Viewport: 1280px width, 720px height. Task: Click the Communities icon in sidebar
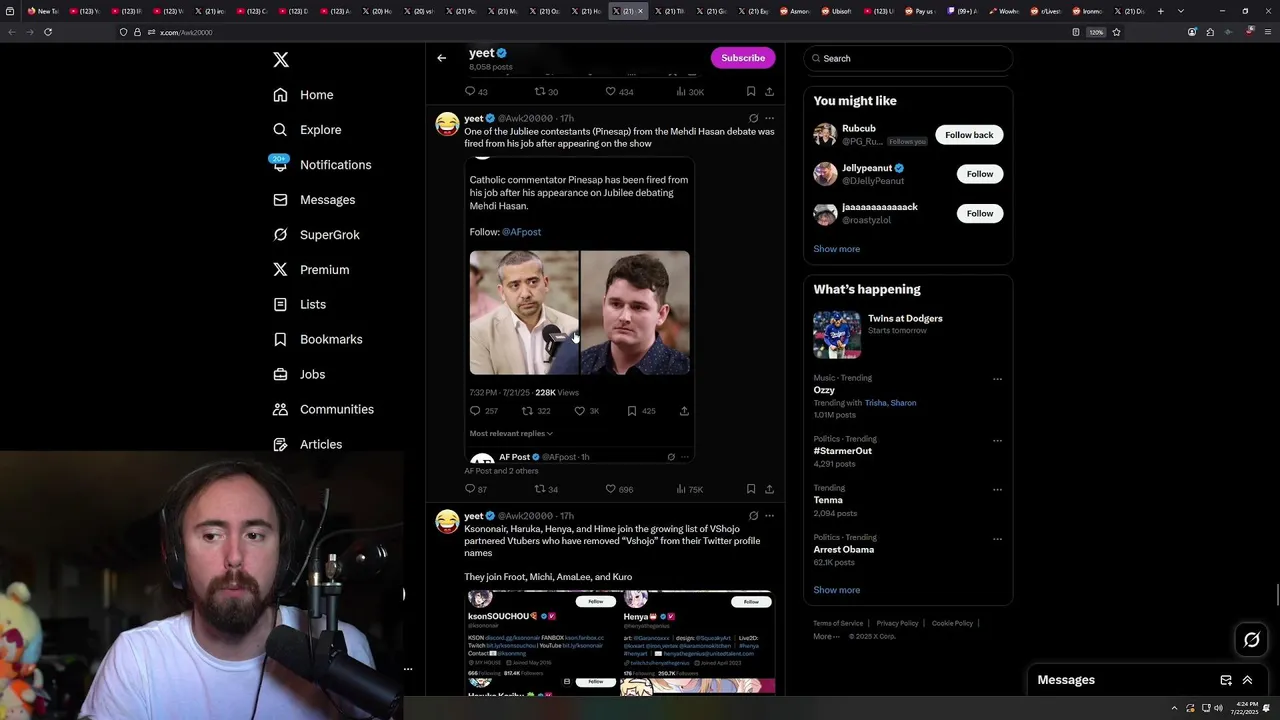(x=280, y=409)
